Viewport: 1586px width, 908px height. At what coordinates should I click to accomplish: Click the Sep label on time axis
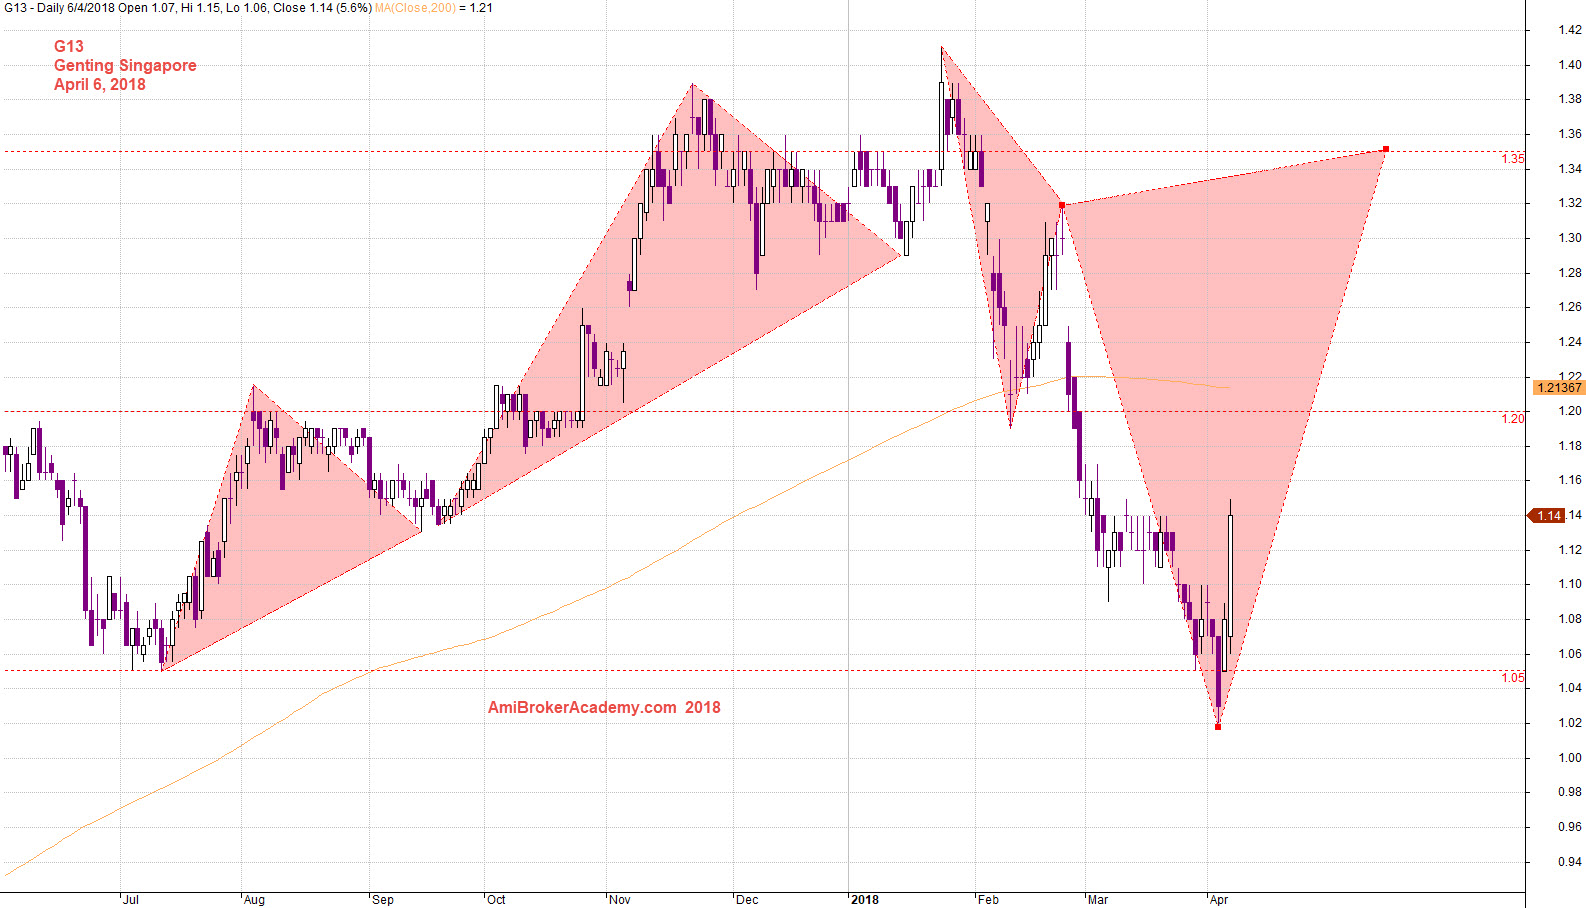coord(383,900)
